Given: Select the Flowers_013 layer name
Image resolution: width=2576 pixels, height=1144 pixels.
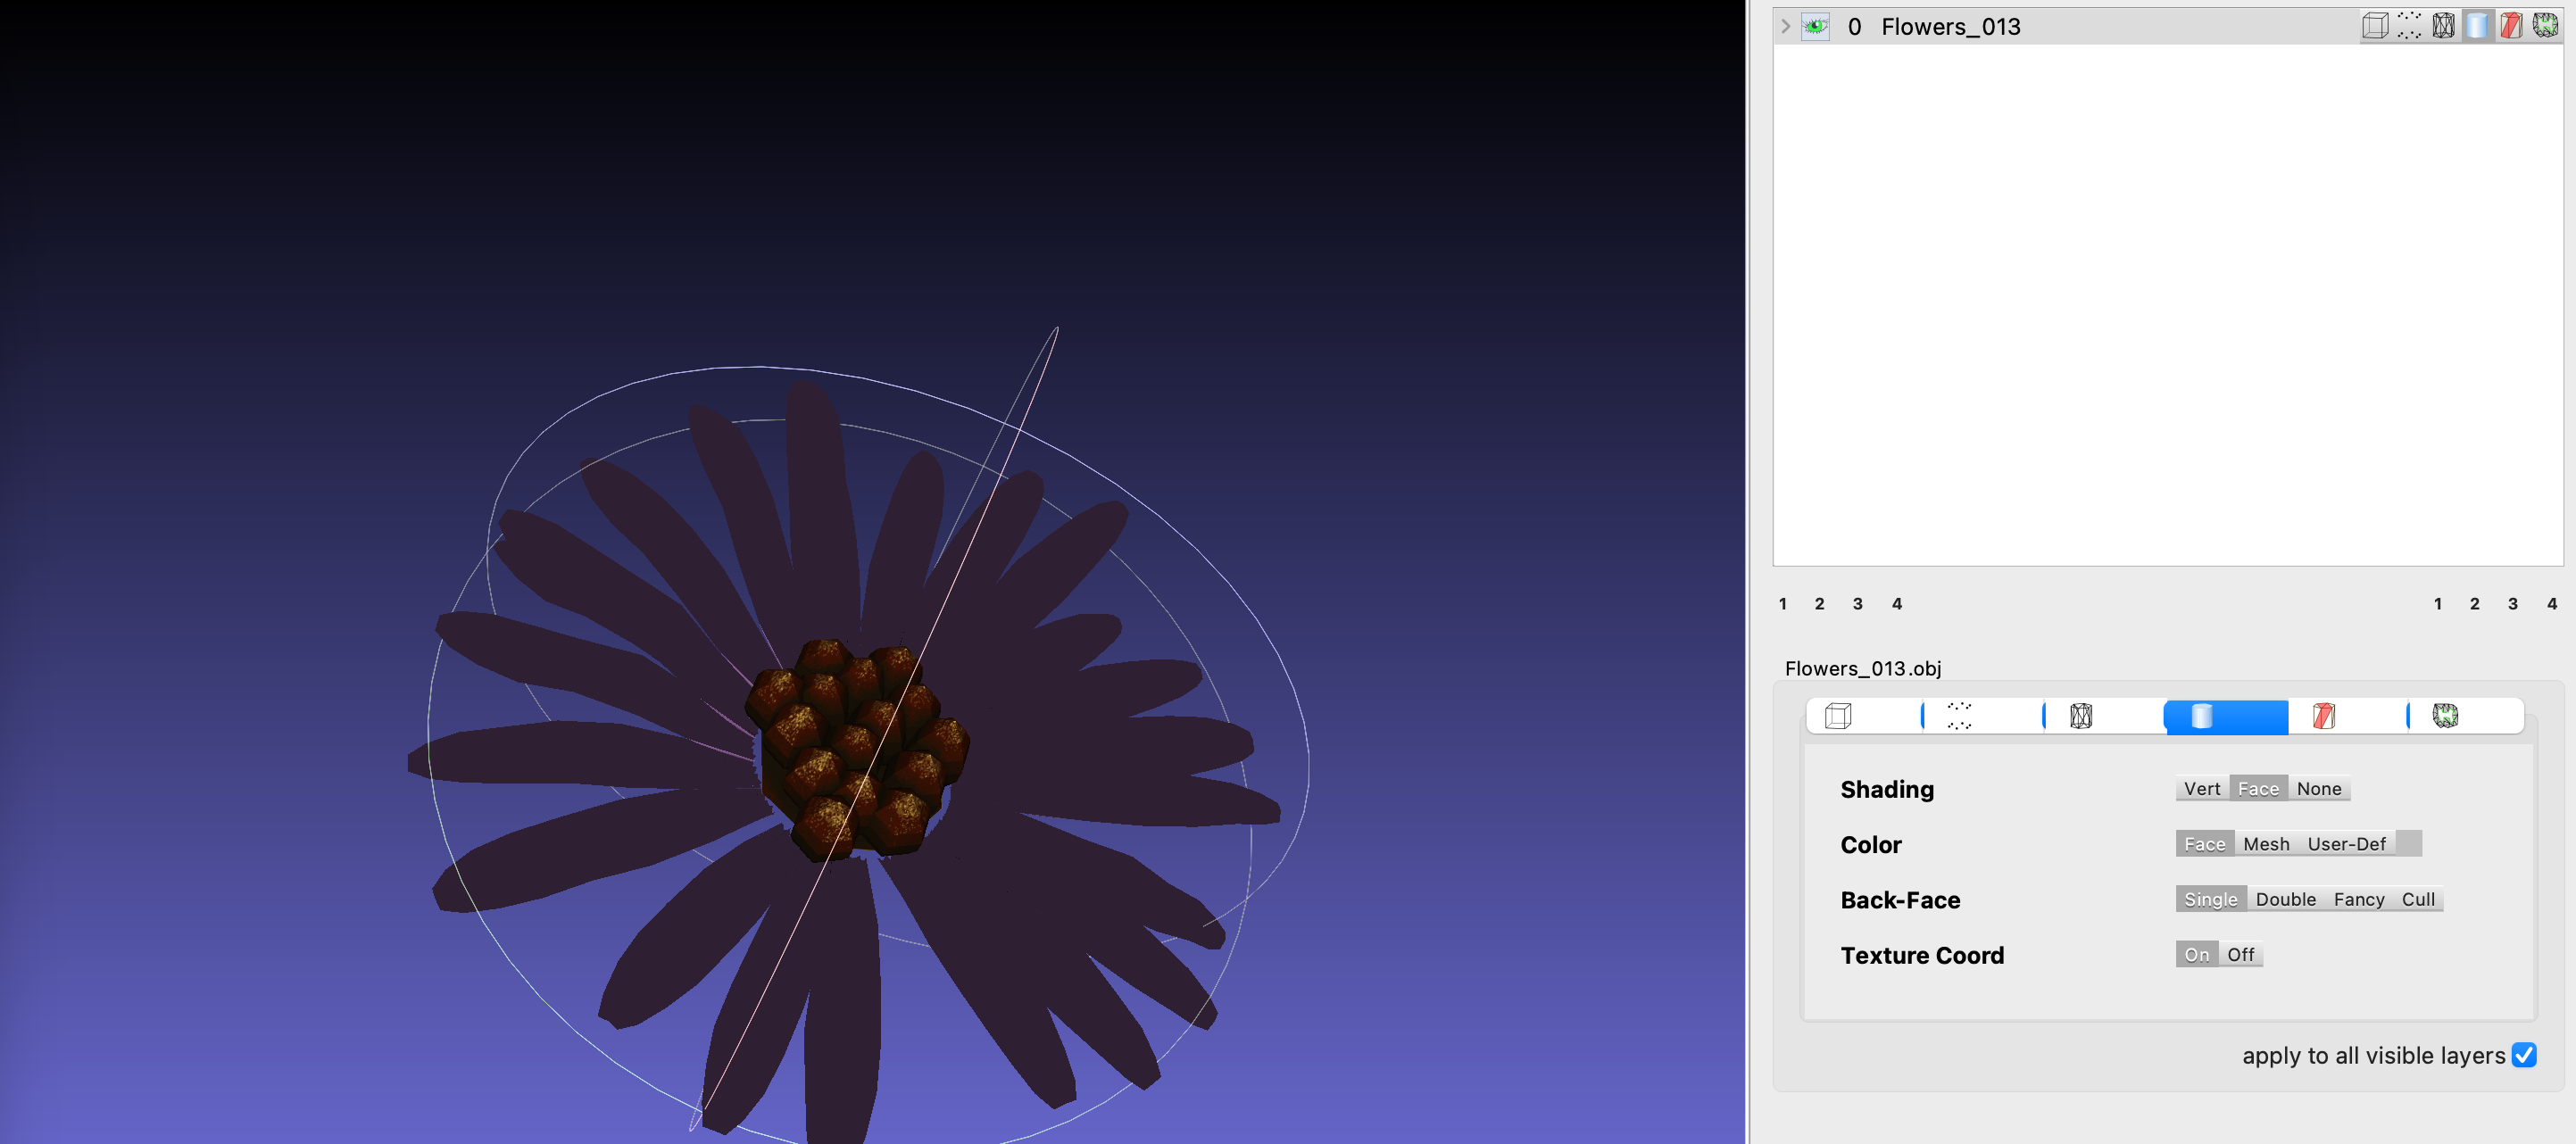Looking at the screenshot, I should click(x=1950, y=27).
